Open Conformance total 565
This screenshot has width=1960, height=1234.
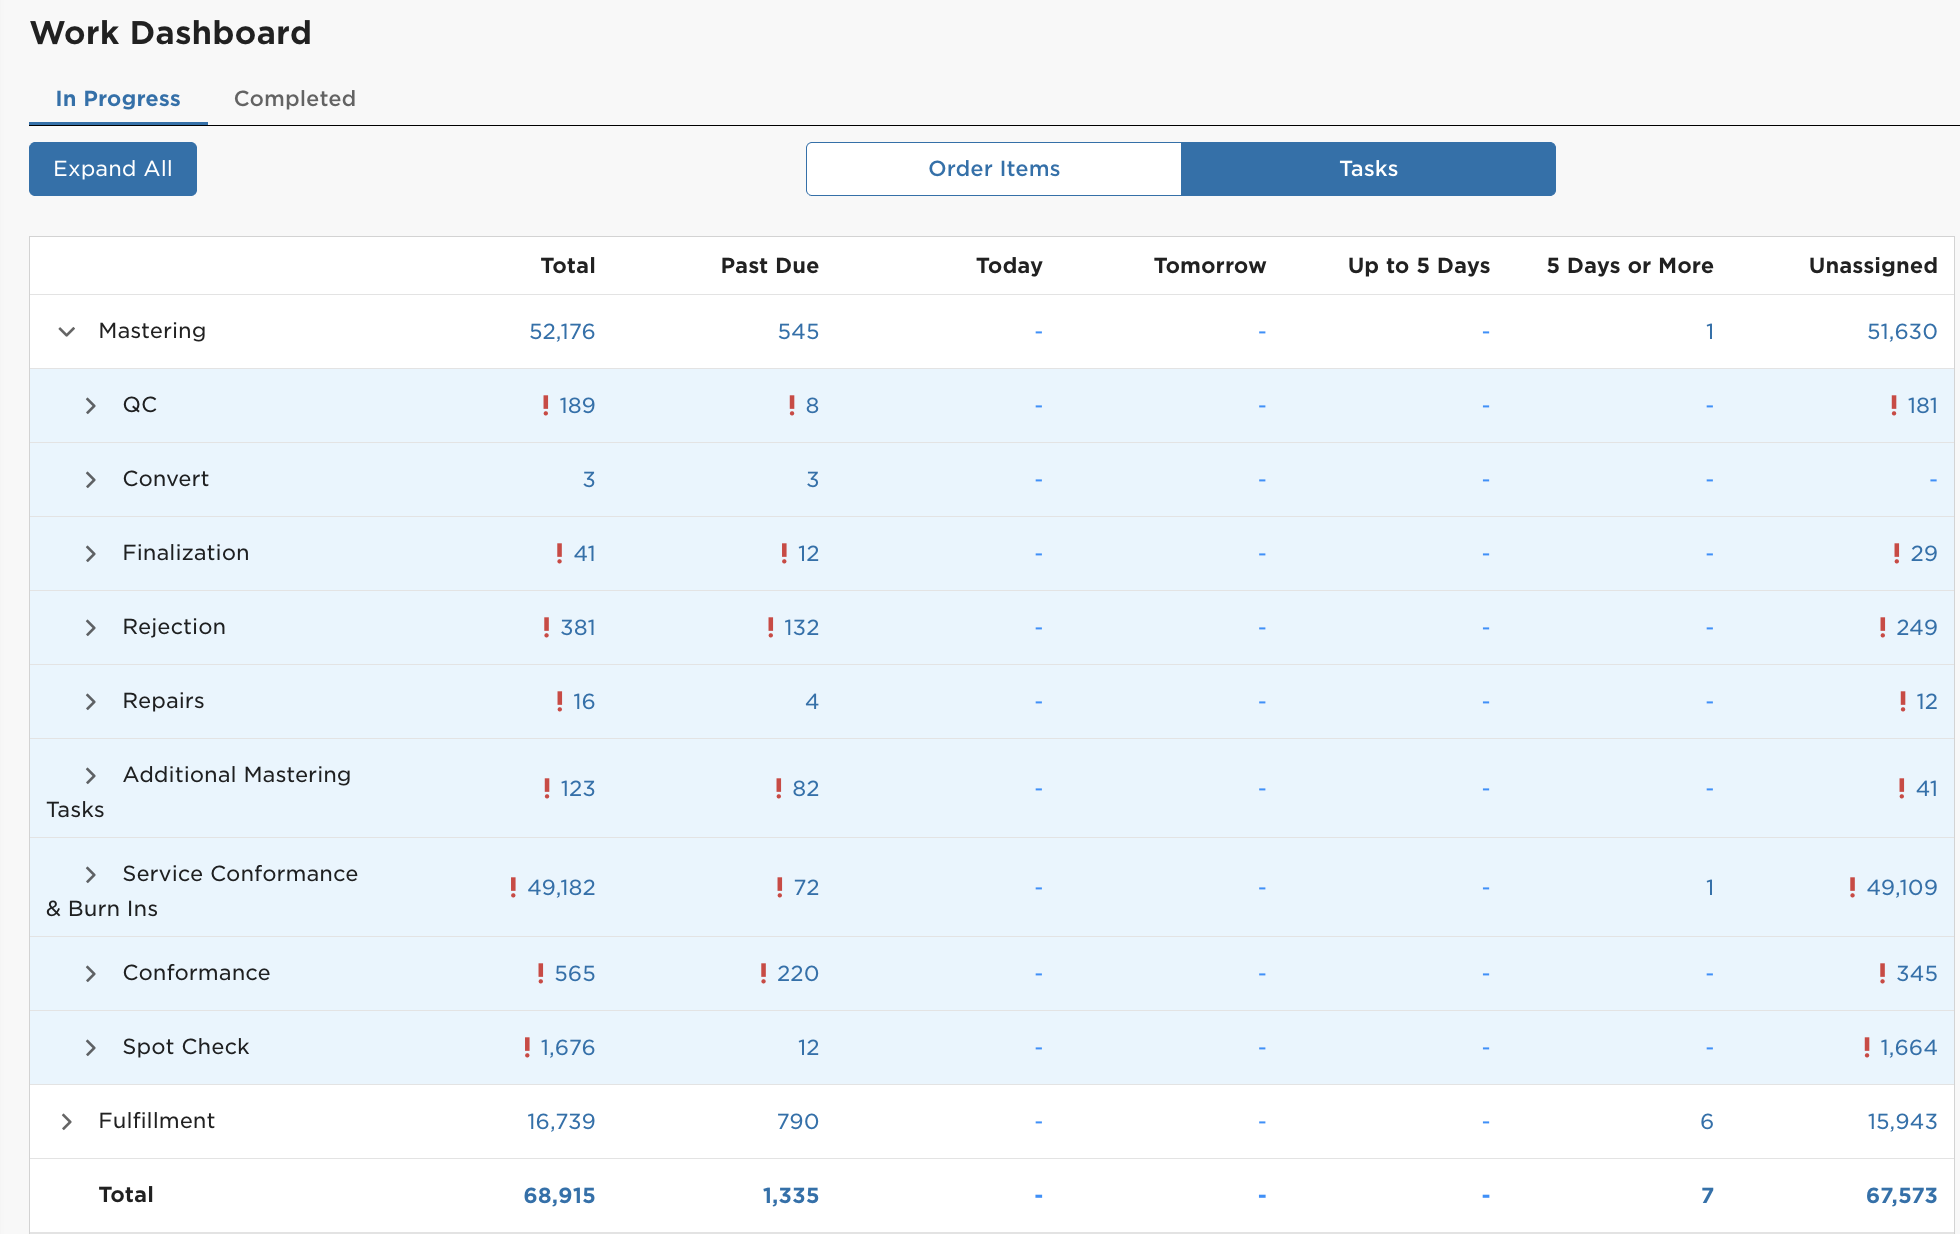(575, 973)
